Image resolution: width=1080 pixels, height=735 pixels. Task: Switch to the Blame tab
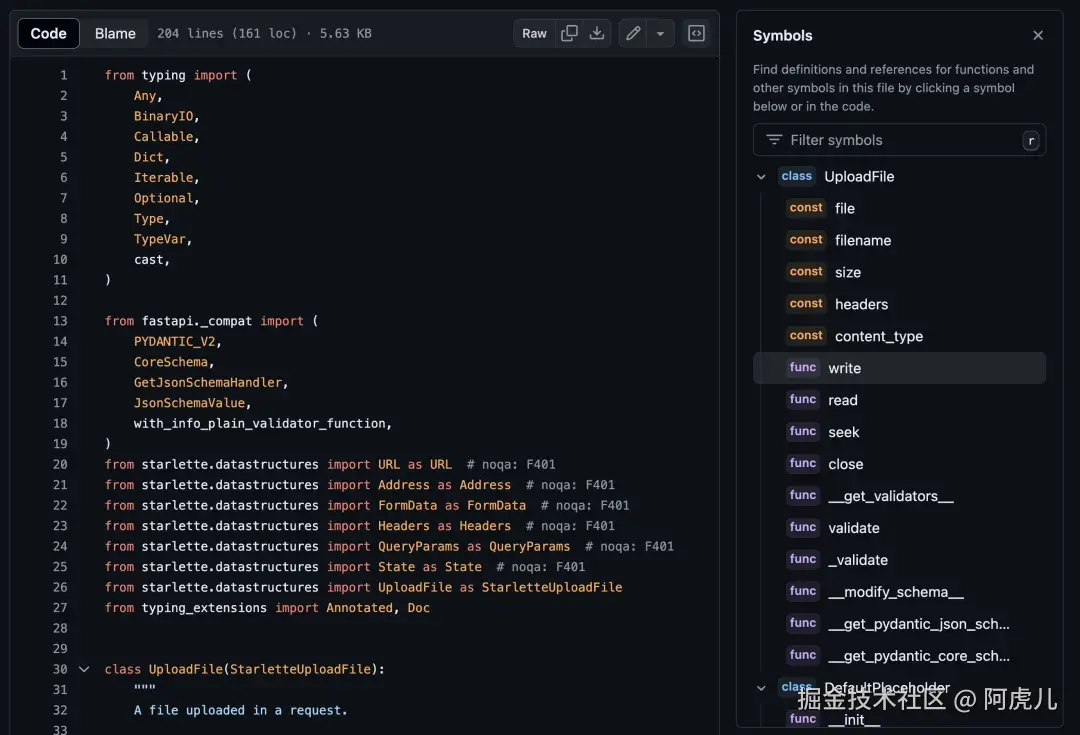point(115,33)
